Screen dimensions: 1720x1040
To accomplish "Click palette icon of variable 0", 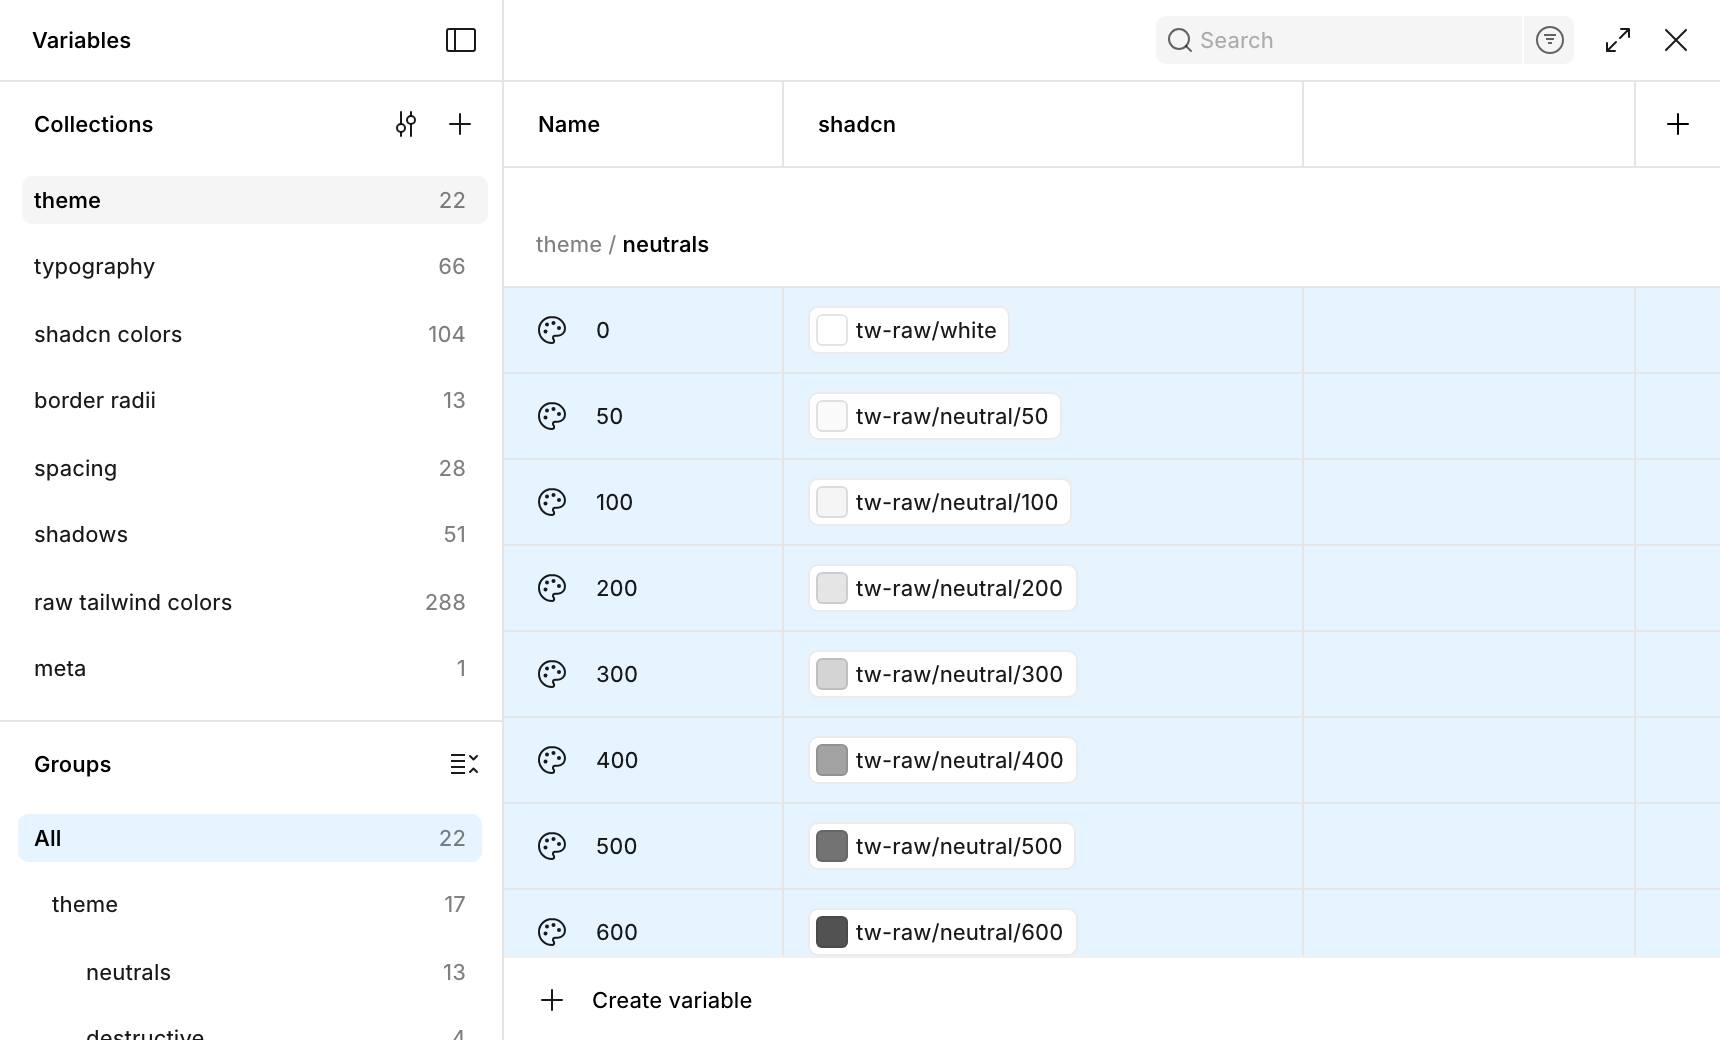I will (552, 330).
